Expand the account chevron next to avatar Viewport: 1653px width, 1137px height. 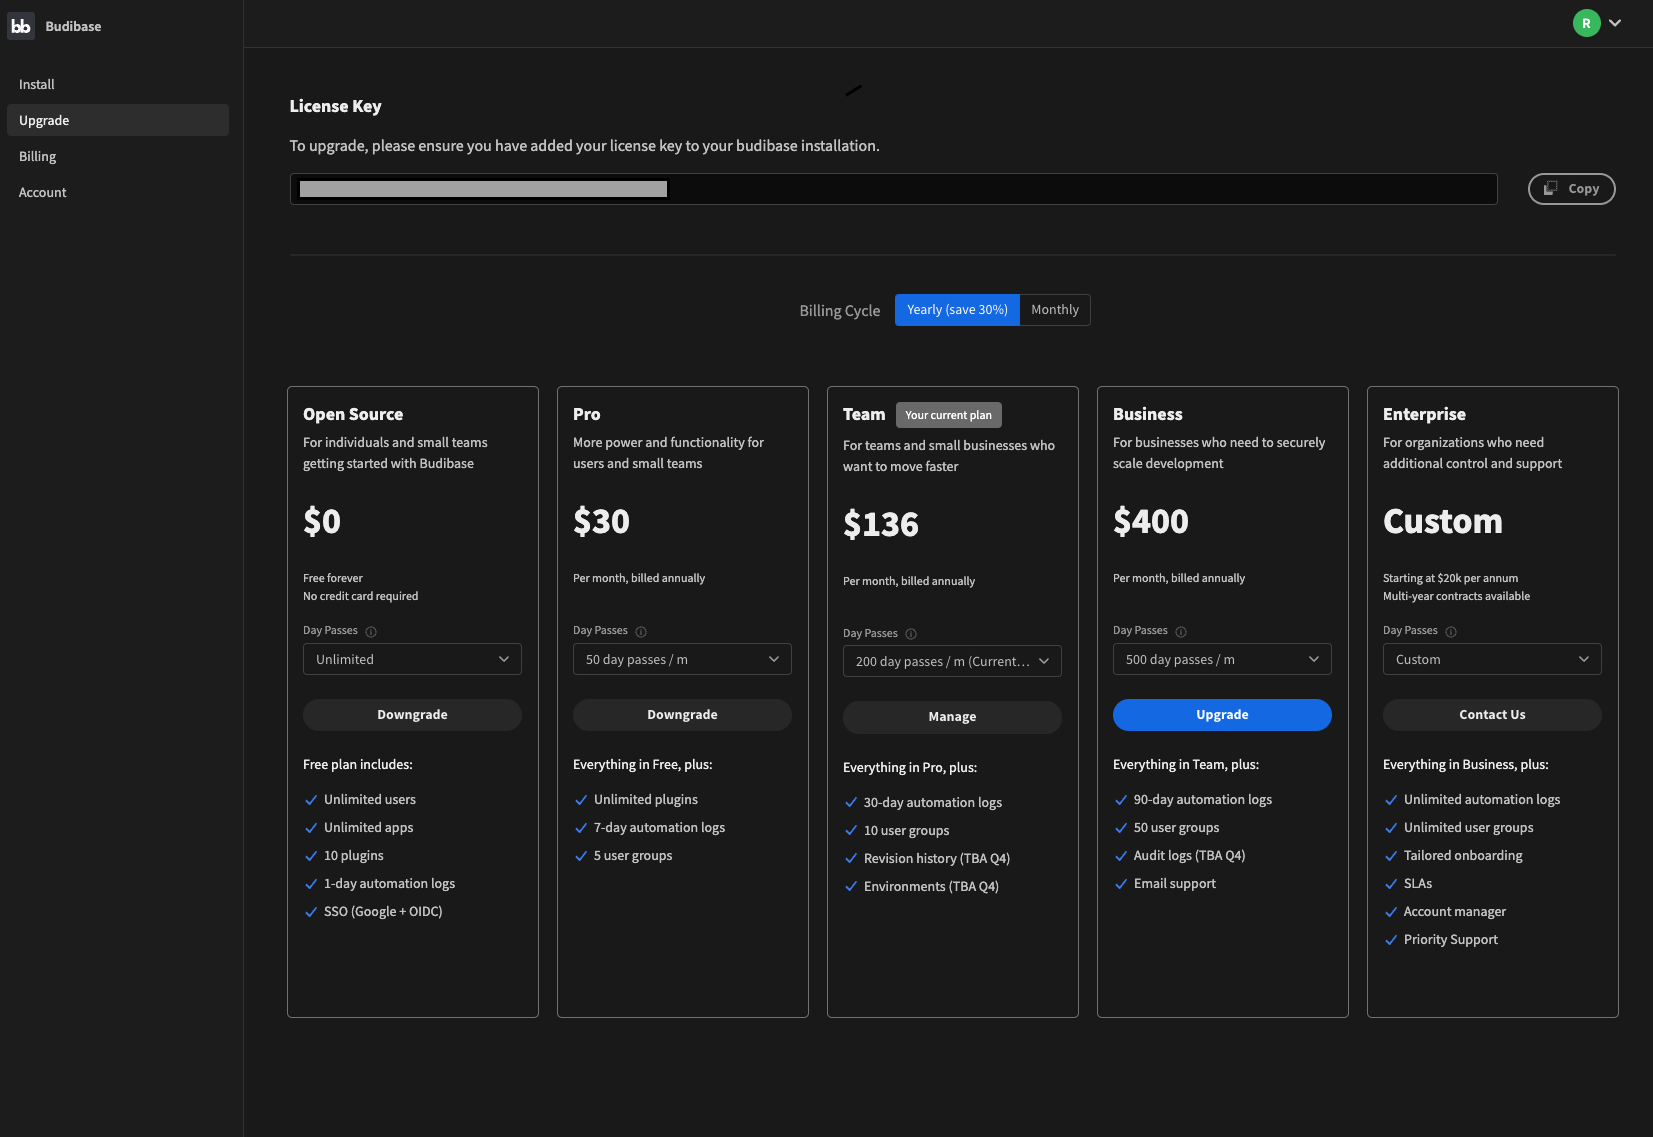[x=1615, y=23]
